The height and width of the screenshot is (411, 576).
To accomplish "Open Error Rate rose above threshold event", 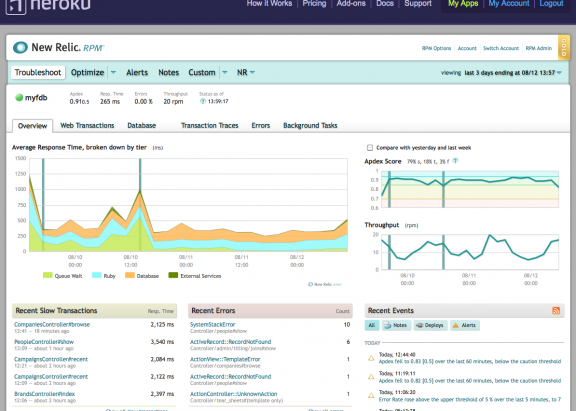I will coord(470,399).
